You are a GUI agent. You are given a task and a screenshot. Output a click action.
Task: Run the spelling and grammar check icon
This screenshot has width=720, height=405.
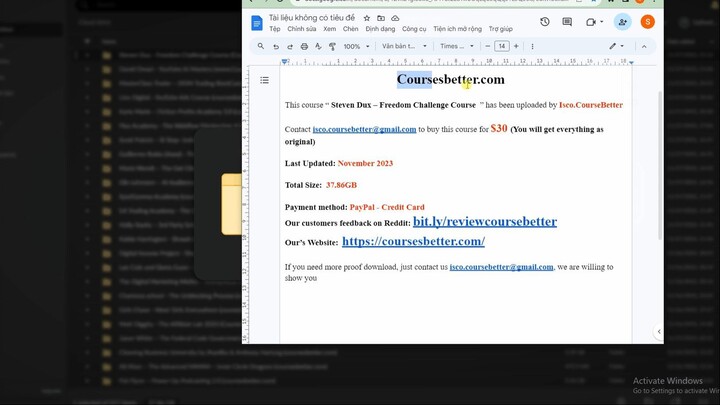[318, 46]
